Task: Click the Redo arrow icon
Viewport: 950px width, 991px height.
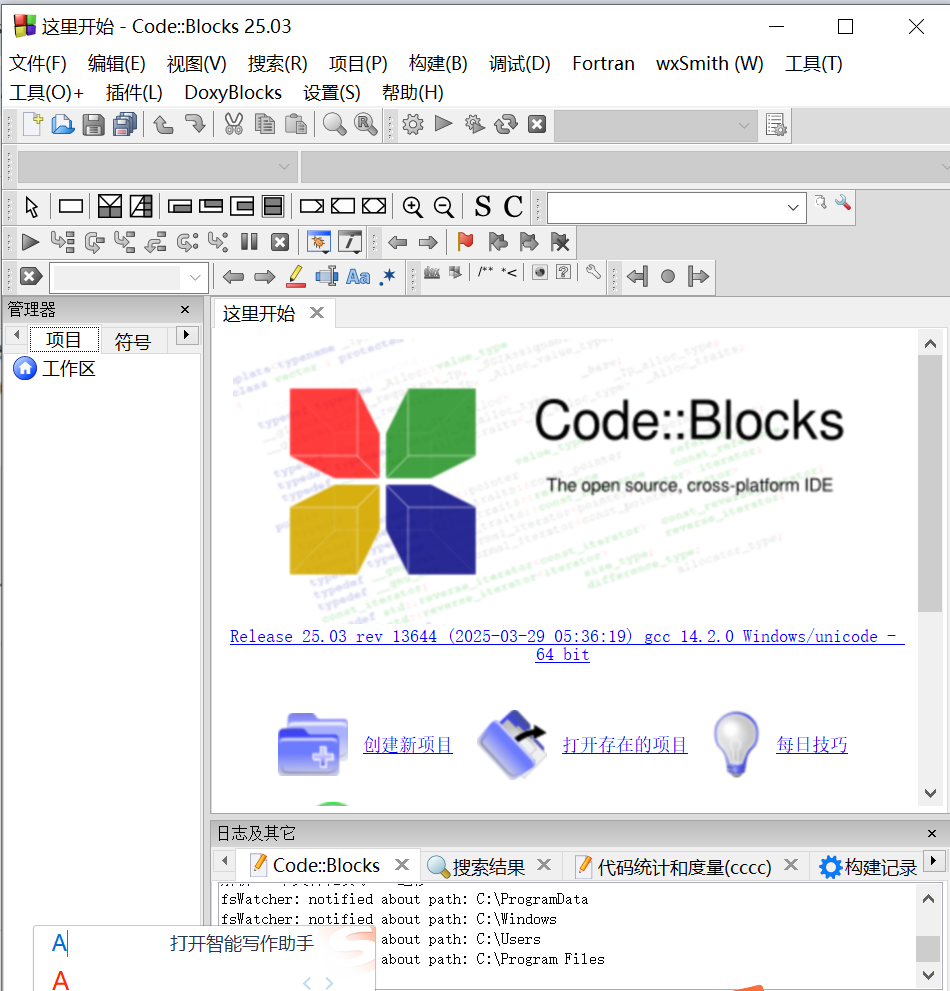Action: (x=195, y=125)
